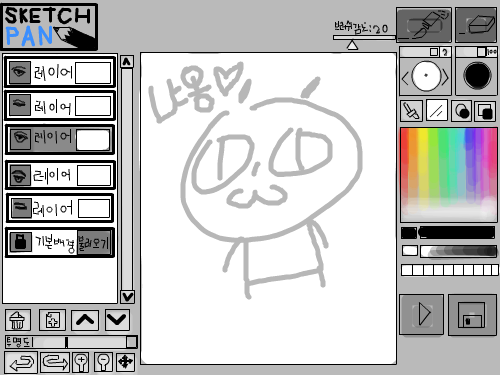Zoom out with the minus magnifier

click(103, 362)
